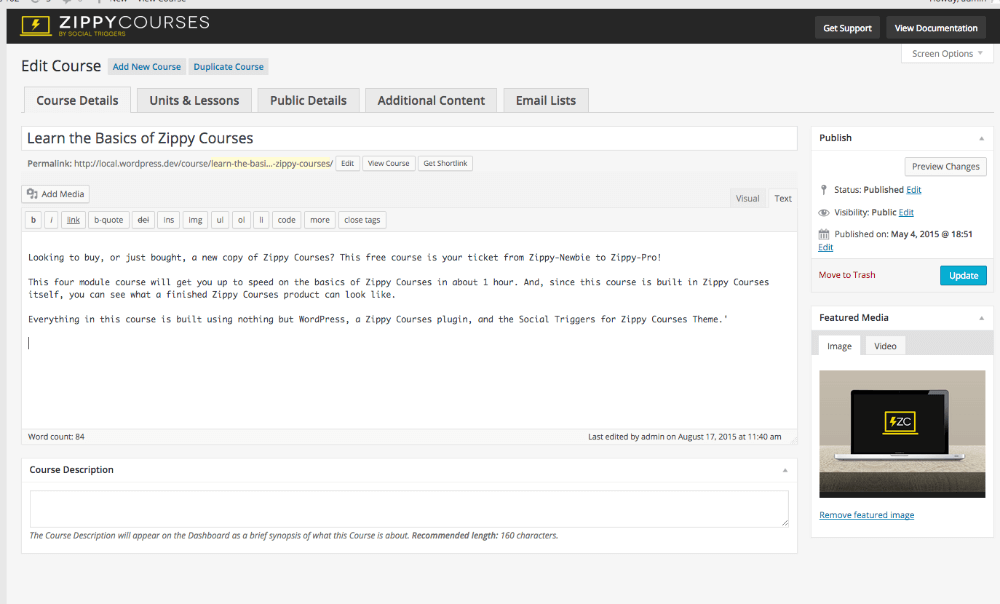Click the 'Last edited by admin' status text
Image resolution: width=1000 pixels, height=604 pixels.
pyautogui.click(x=684, y=437)
